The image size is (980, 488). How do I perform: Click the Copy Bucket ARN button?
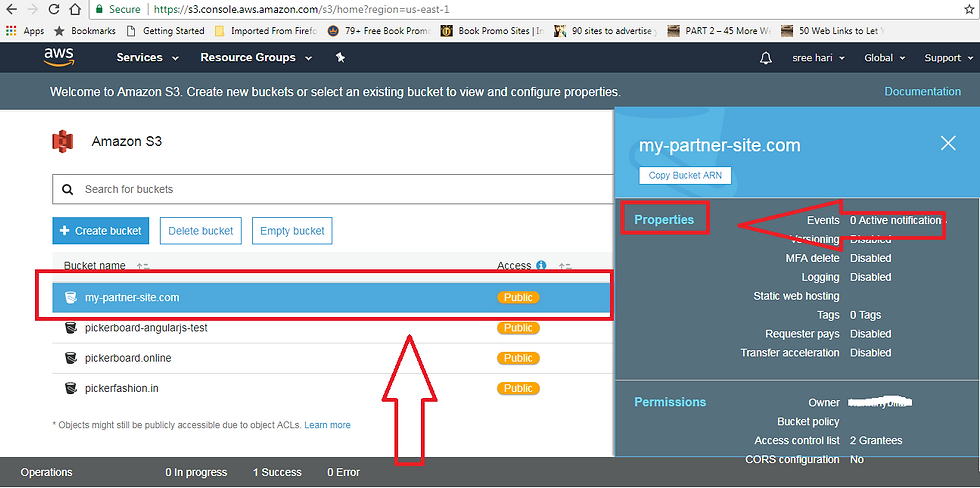685,176
